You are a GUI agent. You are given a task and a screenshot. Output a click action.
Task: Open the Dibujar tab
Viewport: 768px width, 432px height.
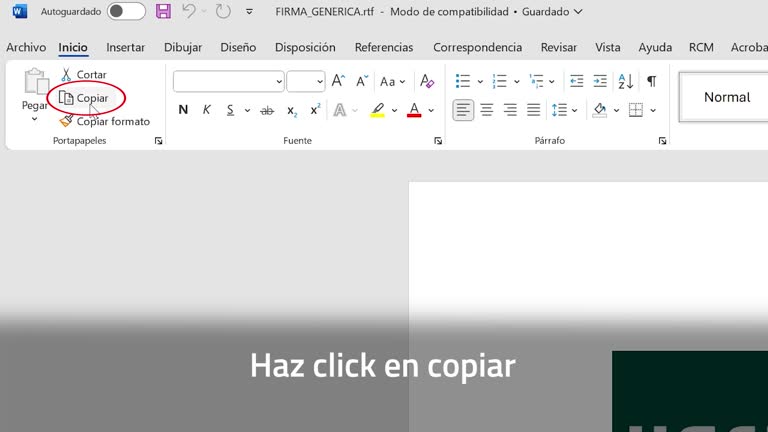183,48
